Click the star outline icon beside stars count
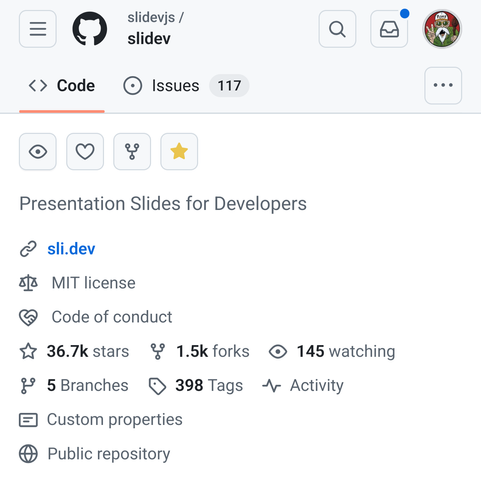Viewport: 481px width, 479px height. pos(28,351)
